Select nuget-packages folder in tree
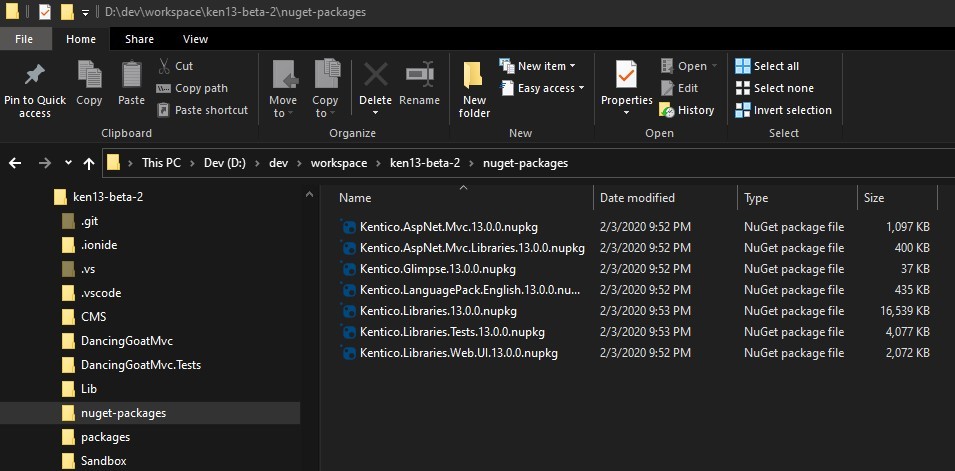Image resolution: width=955 pixels, height=471 pixels. (150, 413)
